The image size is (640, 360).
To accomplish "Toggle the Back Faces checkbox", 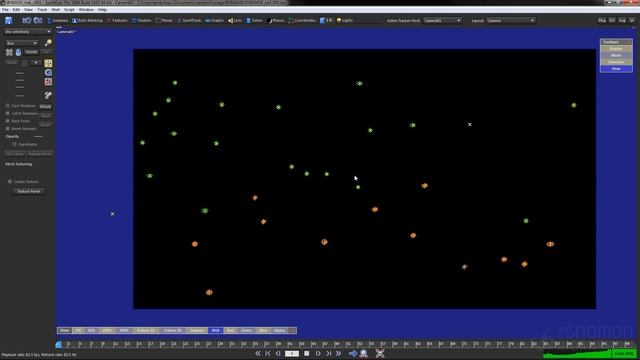I will [x=7, y=121].
